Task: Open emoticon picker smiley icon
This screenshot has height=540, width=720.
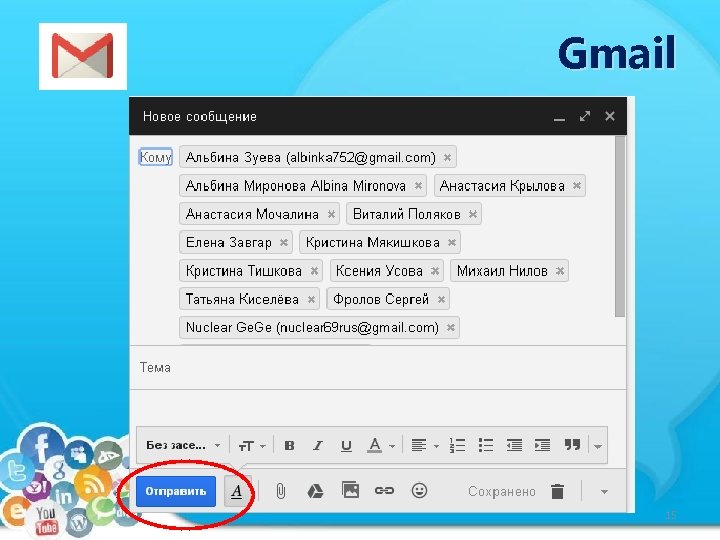Action: pyautogui.click(x=419, y=491)
